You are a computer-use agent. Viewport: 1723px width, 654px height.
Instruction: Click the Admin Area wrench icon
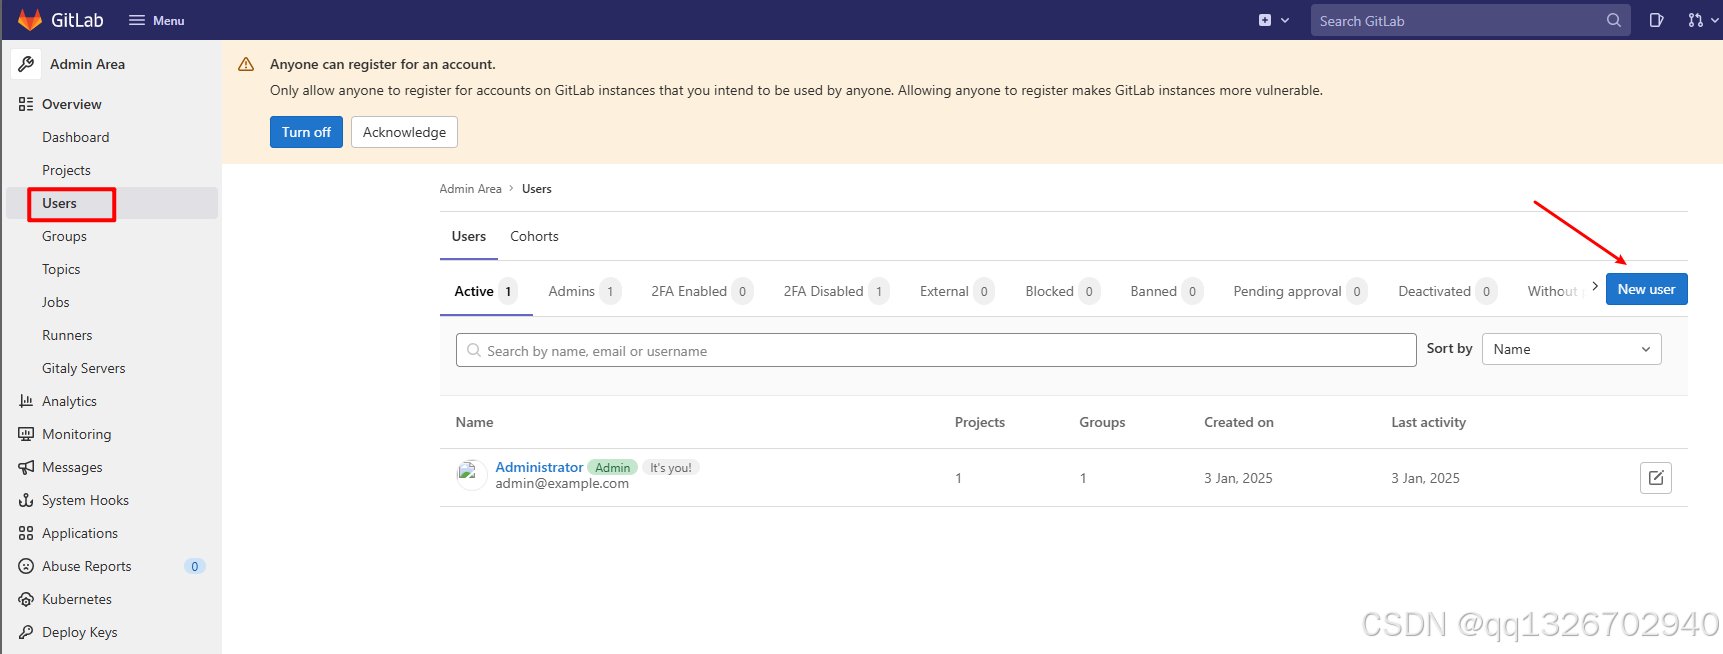tap(26, 64)
